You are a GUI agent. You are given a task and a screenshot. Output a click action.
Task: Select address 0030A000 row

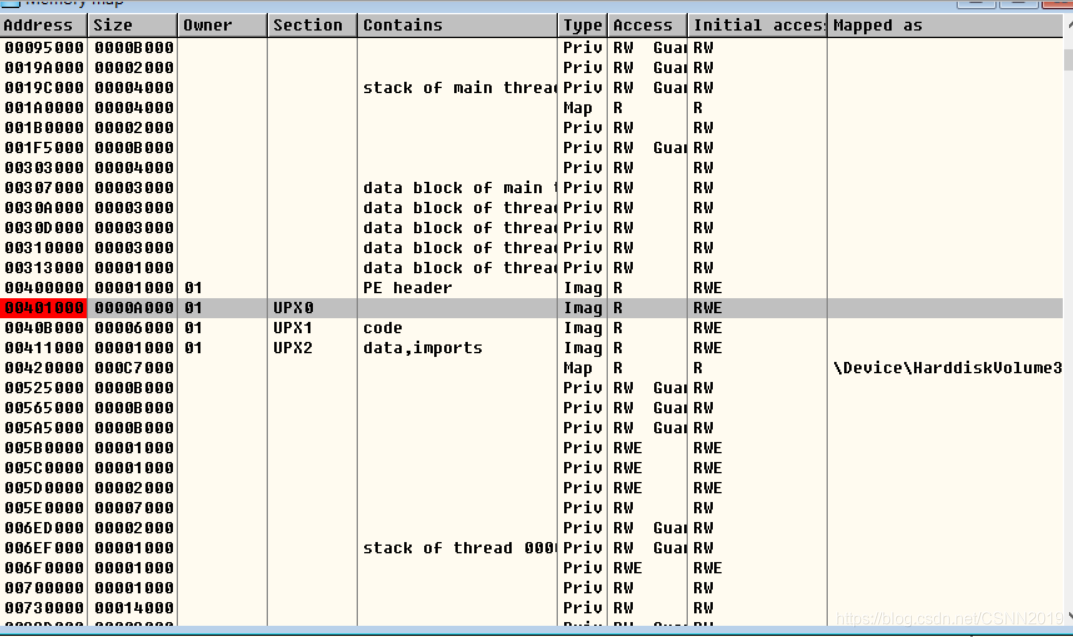pos(532,208)
